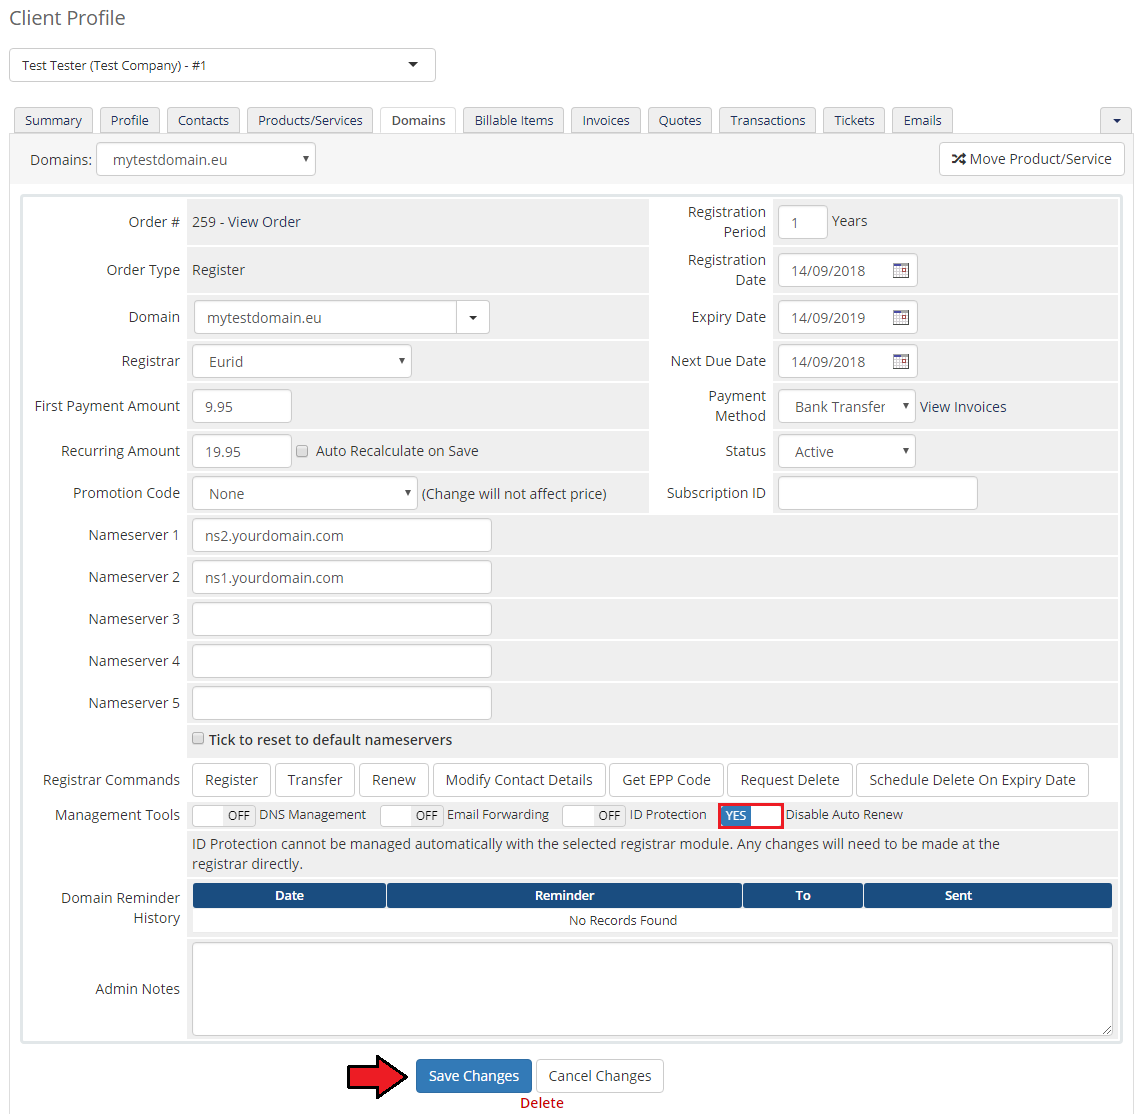Click Get EPP Code button
This screenshot has height=1114, width=1143.
tap(666, 780)
